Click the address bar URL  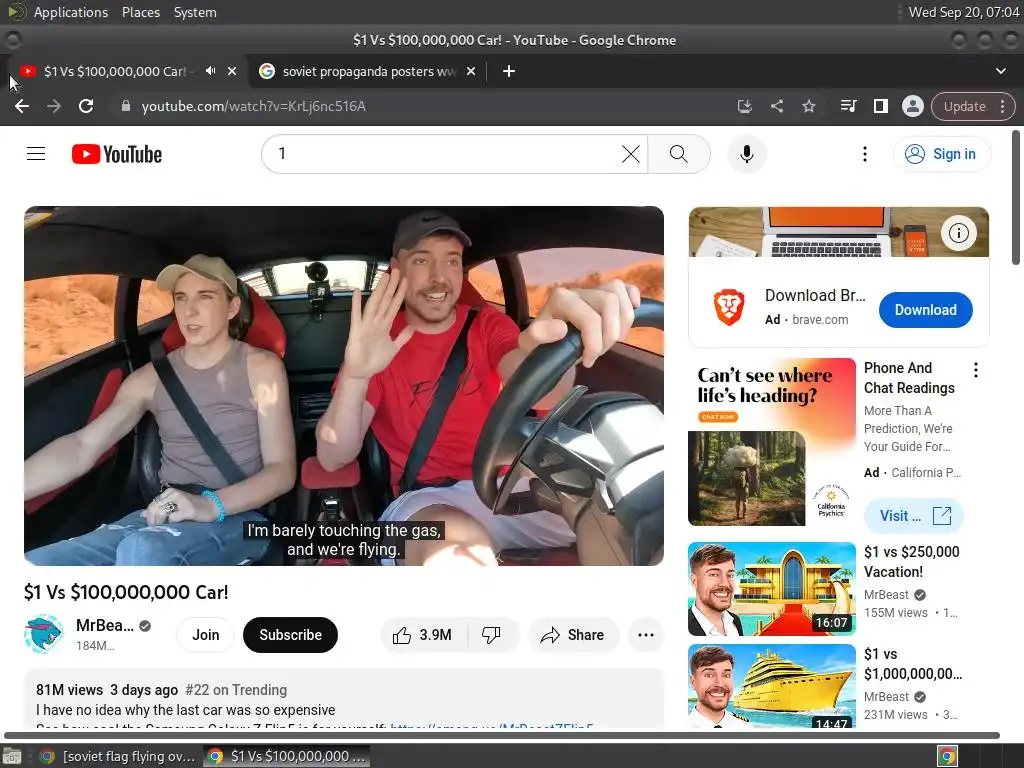(253, 106)
